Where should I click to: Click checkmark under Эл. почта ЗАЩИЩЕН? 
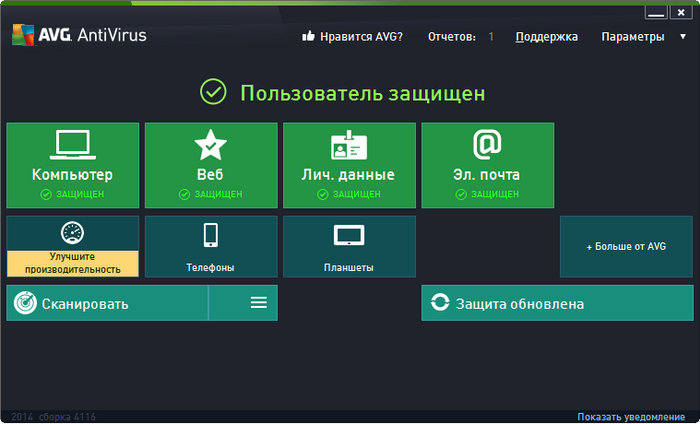point(461,194)
